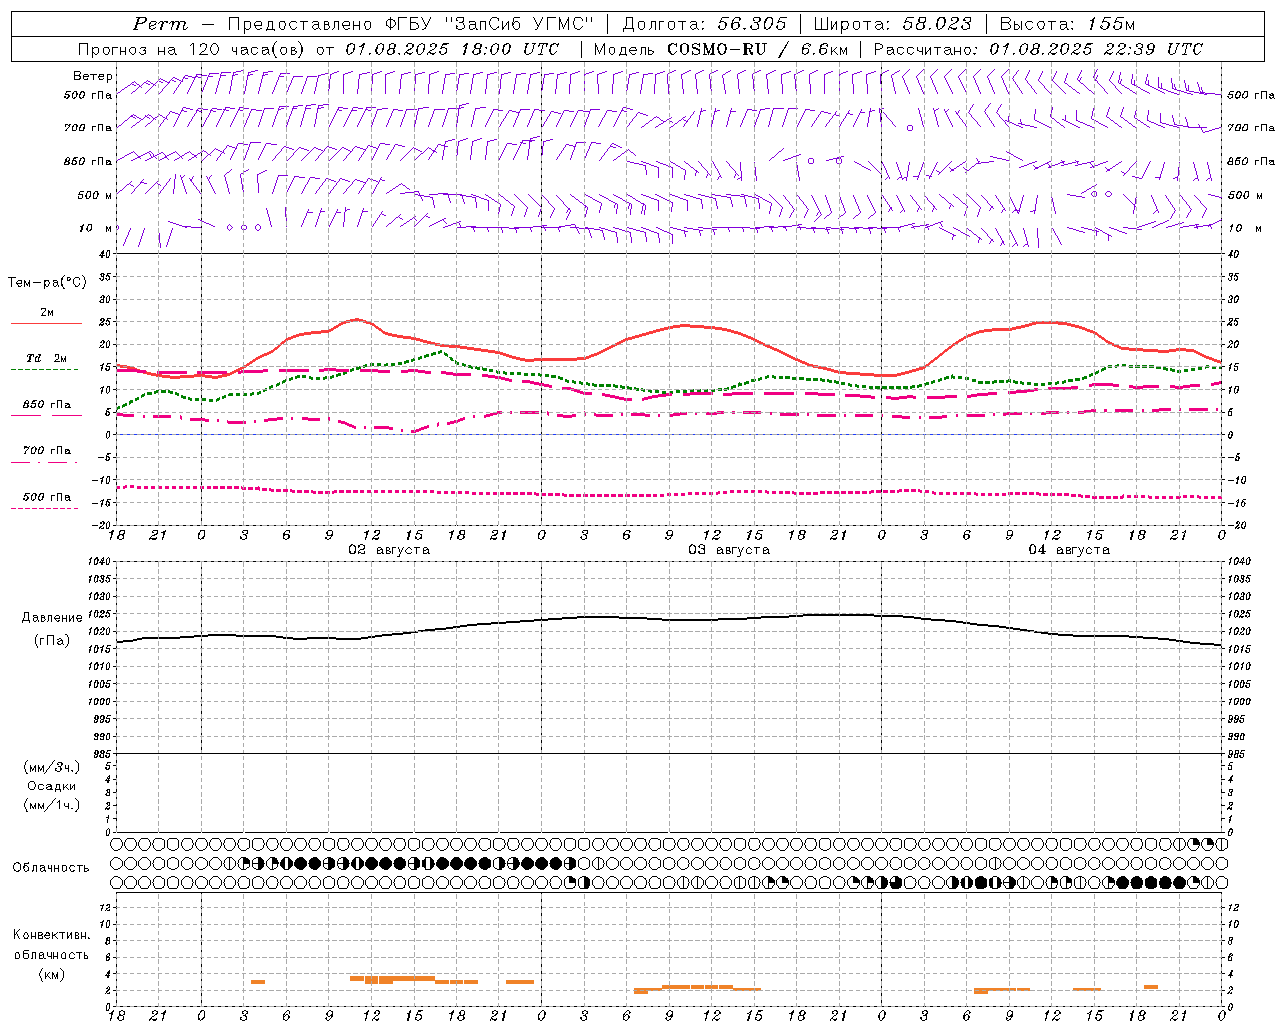1280x1024 pixels.
Task: Click the dashed legend line under "Td 2м"
Action: [44, 370]
